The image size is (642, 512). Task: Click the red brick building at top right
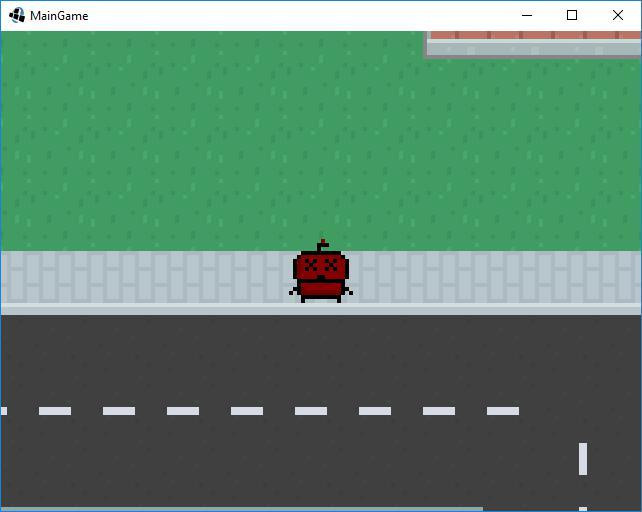point(533,44)
